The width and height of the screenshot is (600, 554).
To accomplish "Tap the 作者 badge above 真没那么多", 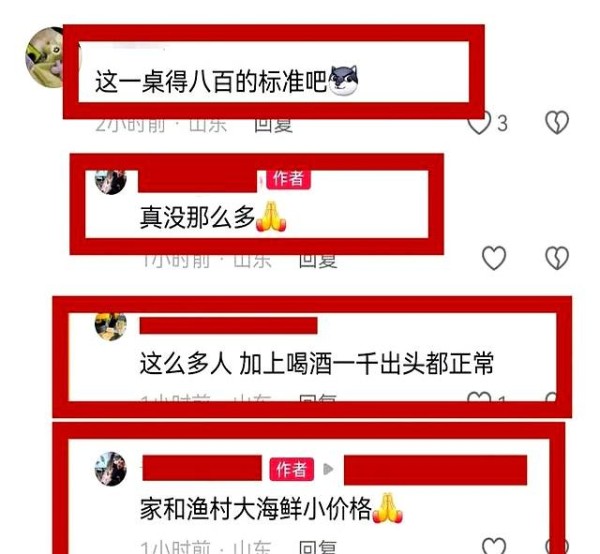I will pos(288,179).
